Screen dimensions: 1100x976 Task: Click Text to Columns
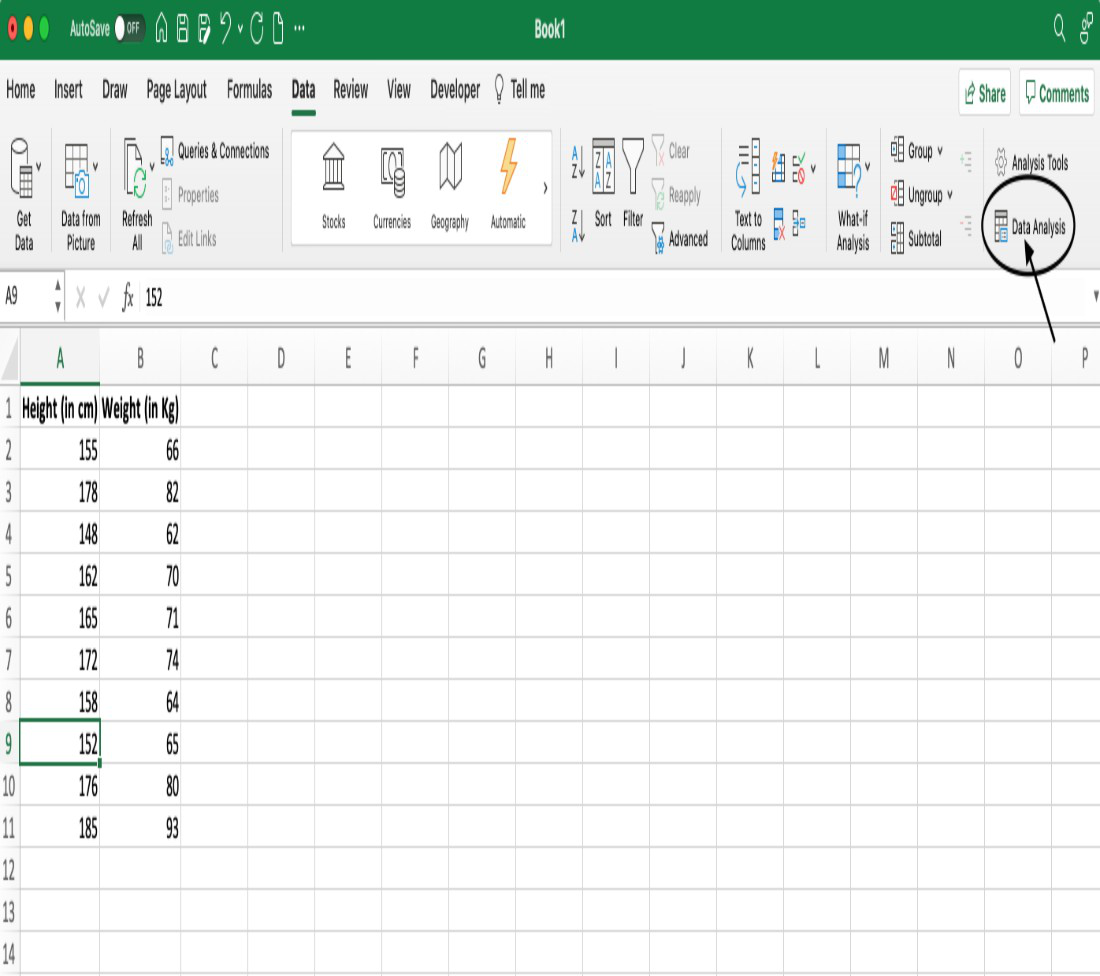pos(748,194)
